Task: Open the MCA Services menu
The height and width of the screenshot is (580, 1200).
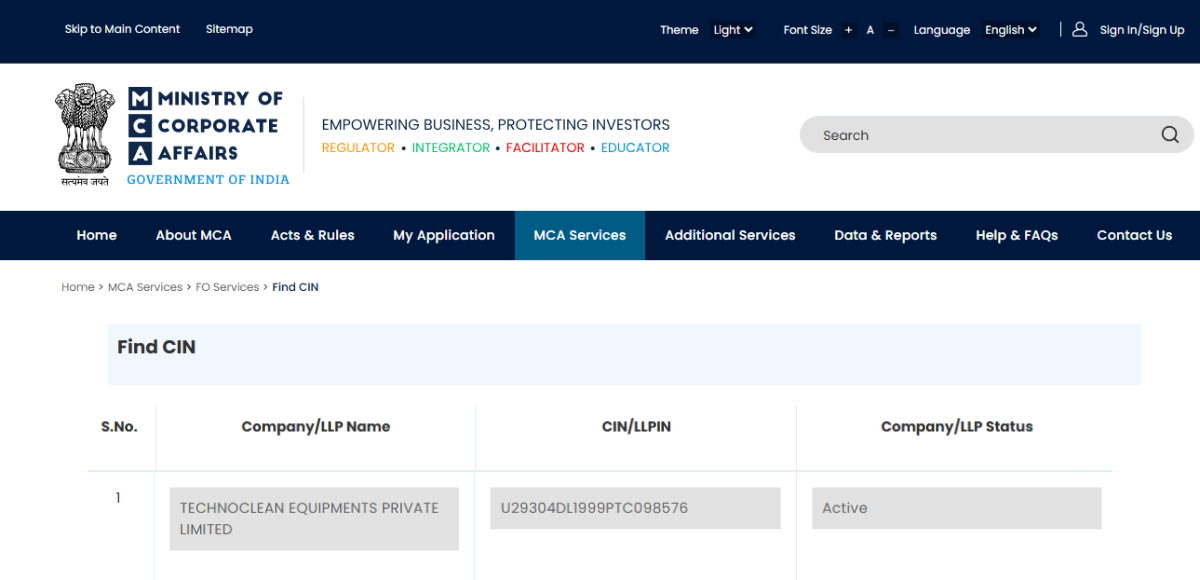Action: click(579, 235)
